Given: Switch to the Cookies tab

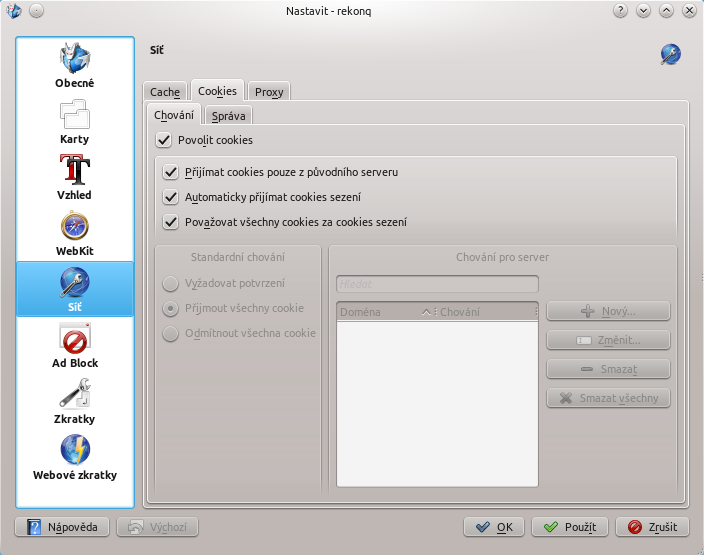Looking at the screenshot, I should 217,91.
